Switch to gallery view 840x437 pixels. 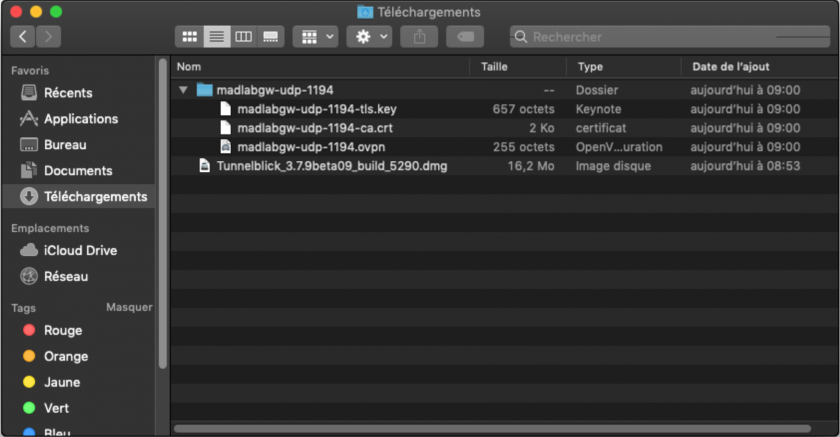point(271,36)
